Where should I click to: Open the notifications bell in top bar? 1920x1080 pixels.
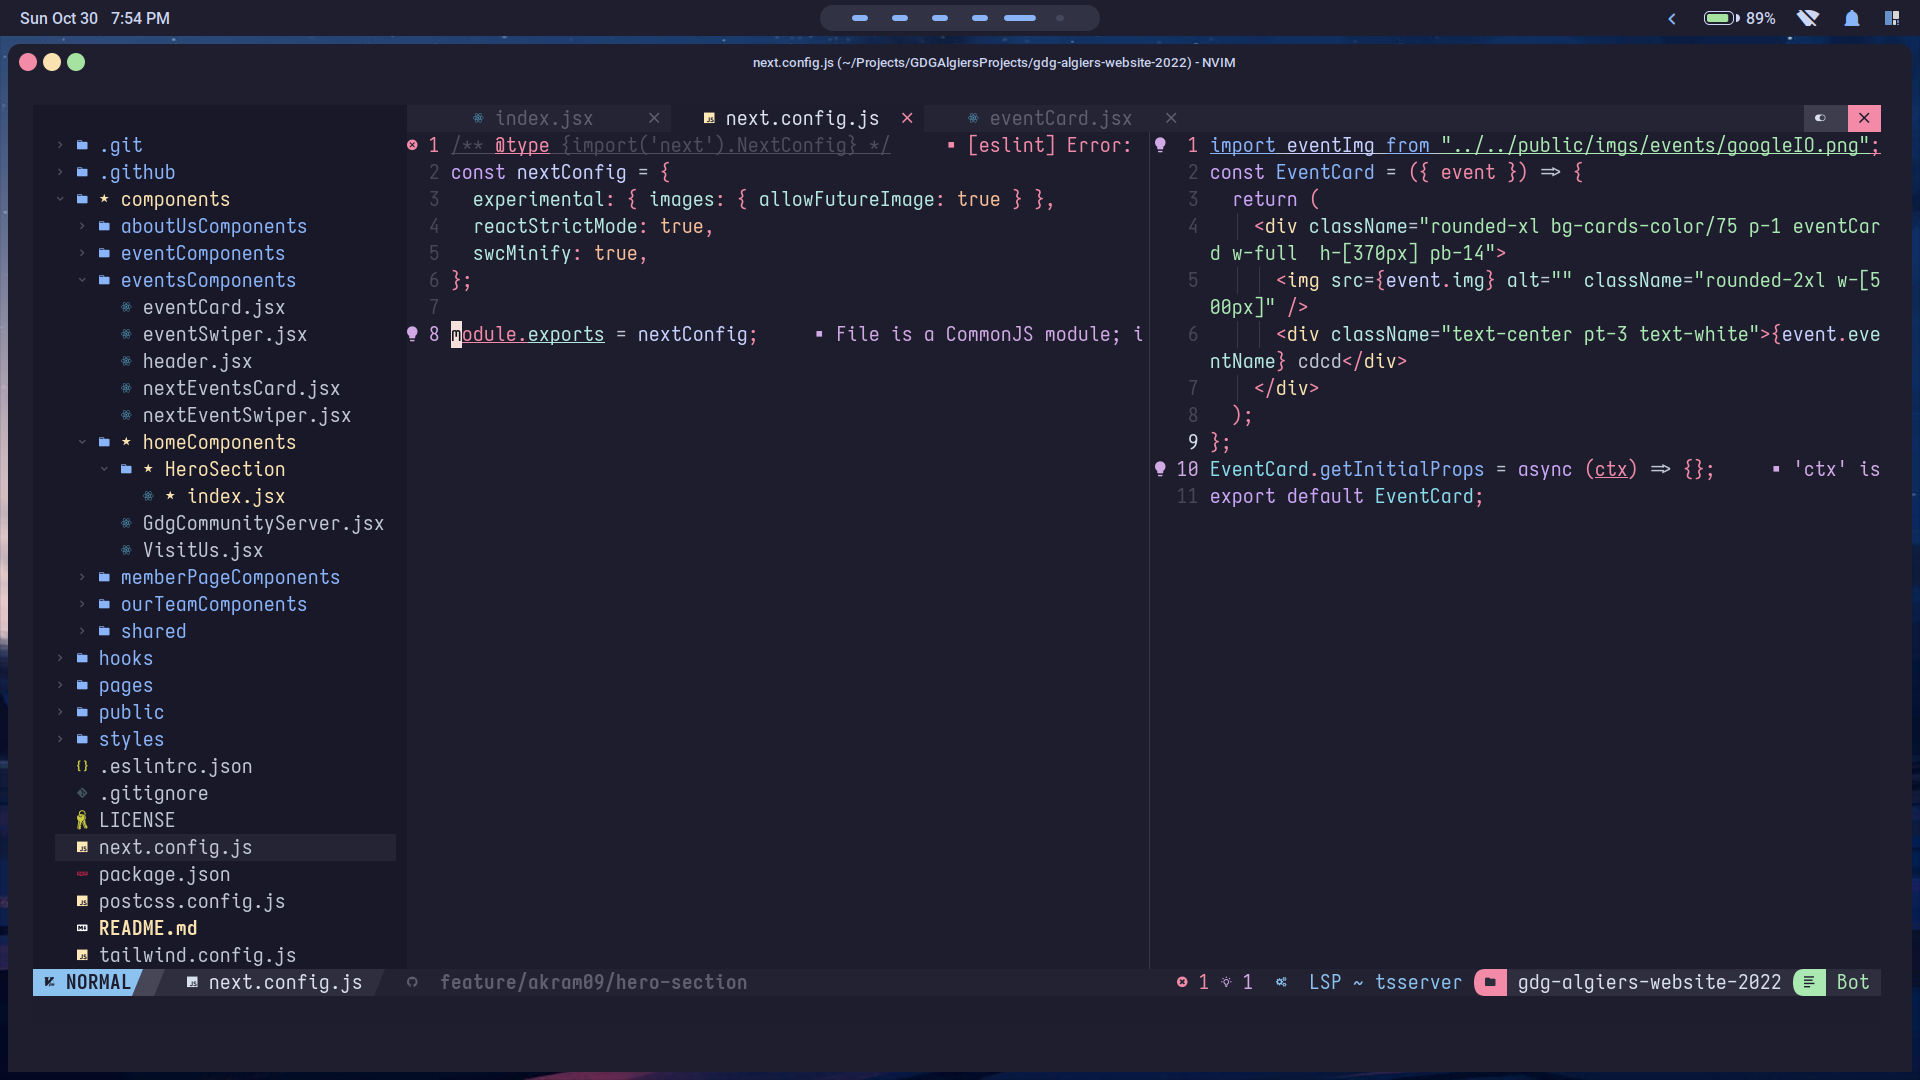1851,18
